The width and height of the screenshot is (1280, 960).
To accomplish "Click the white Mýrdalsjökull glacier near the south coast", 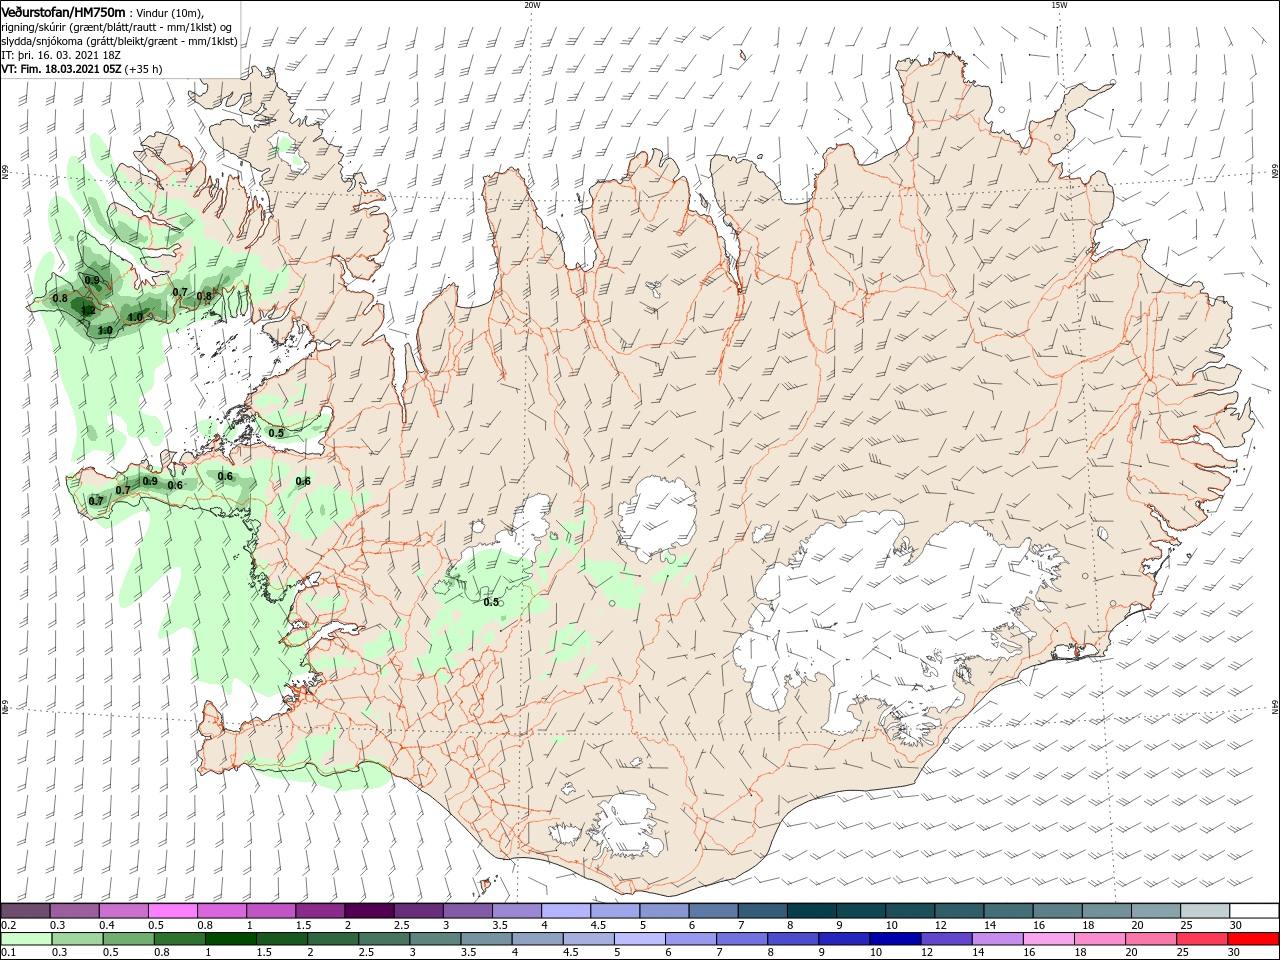I will [x=625, y=825].
